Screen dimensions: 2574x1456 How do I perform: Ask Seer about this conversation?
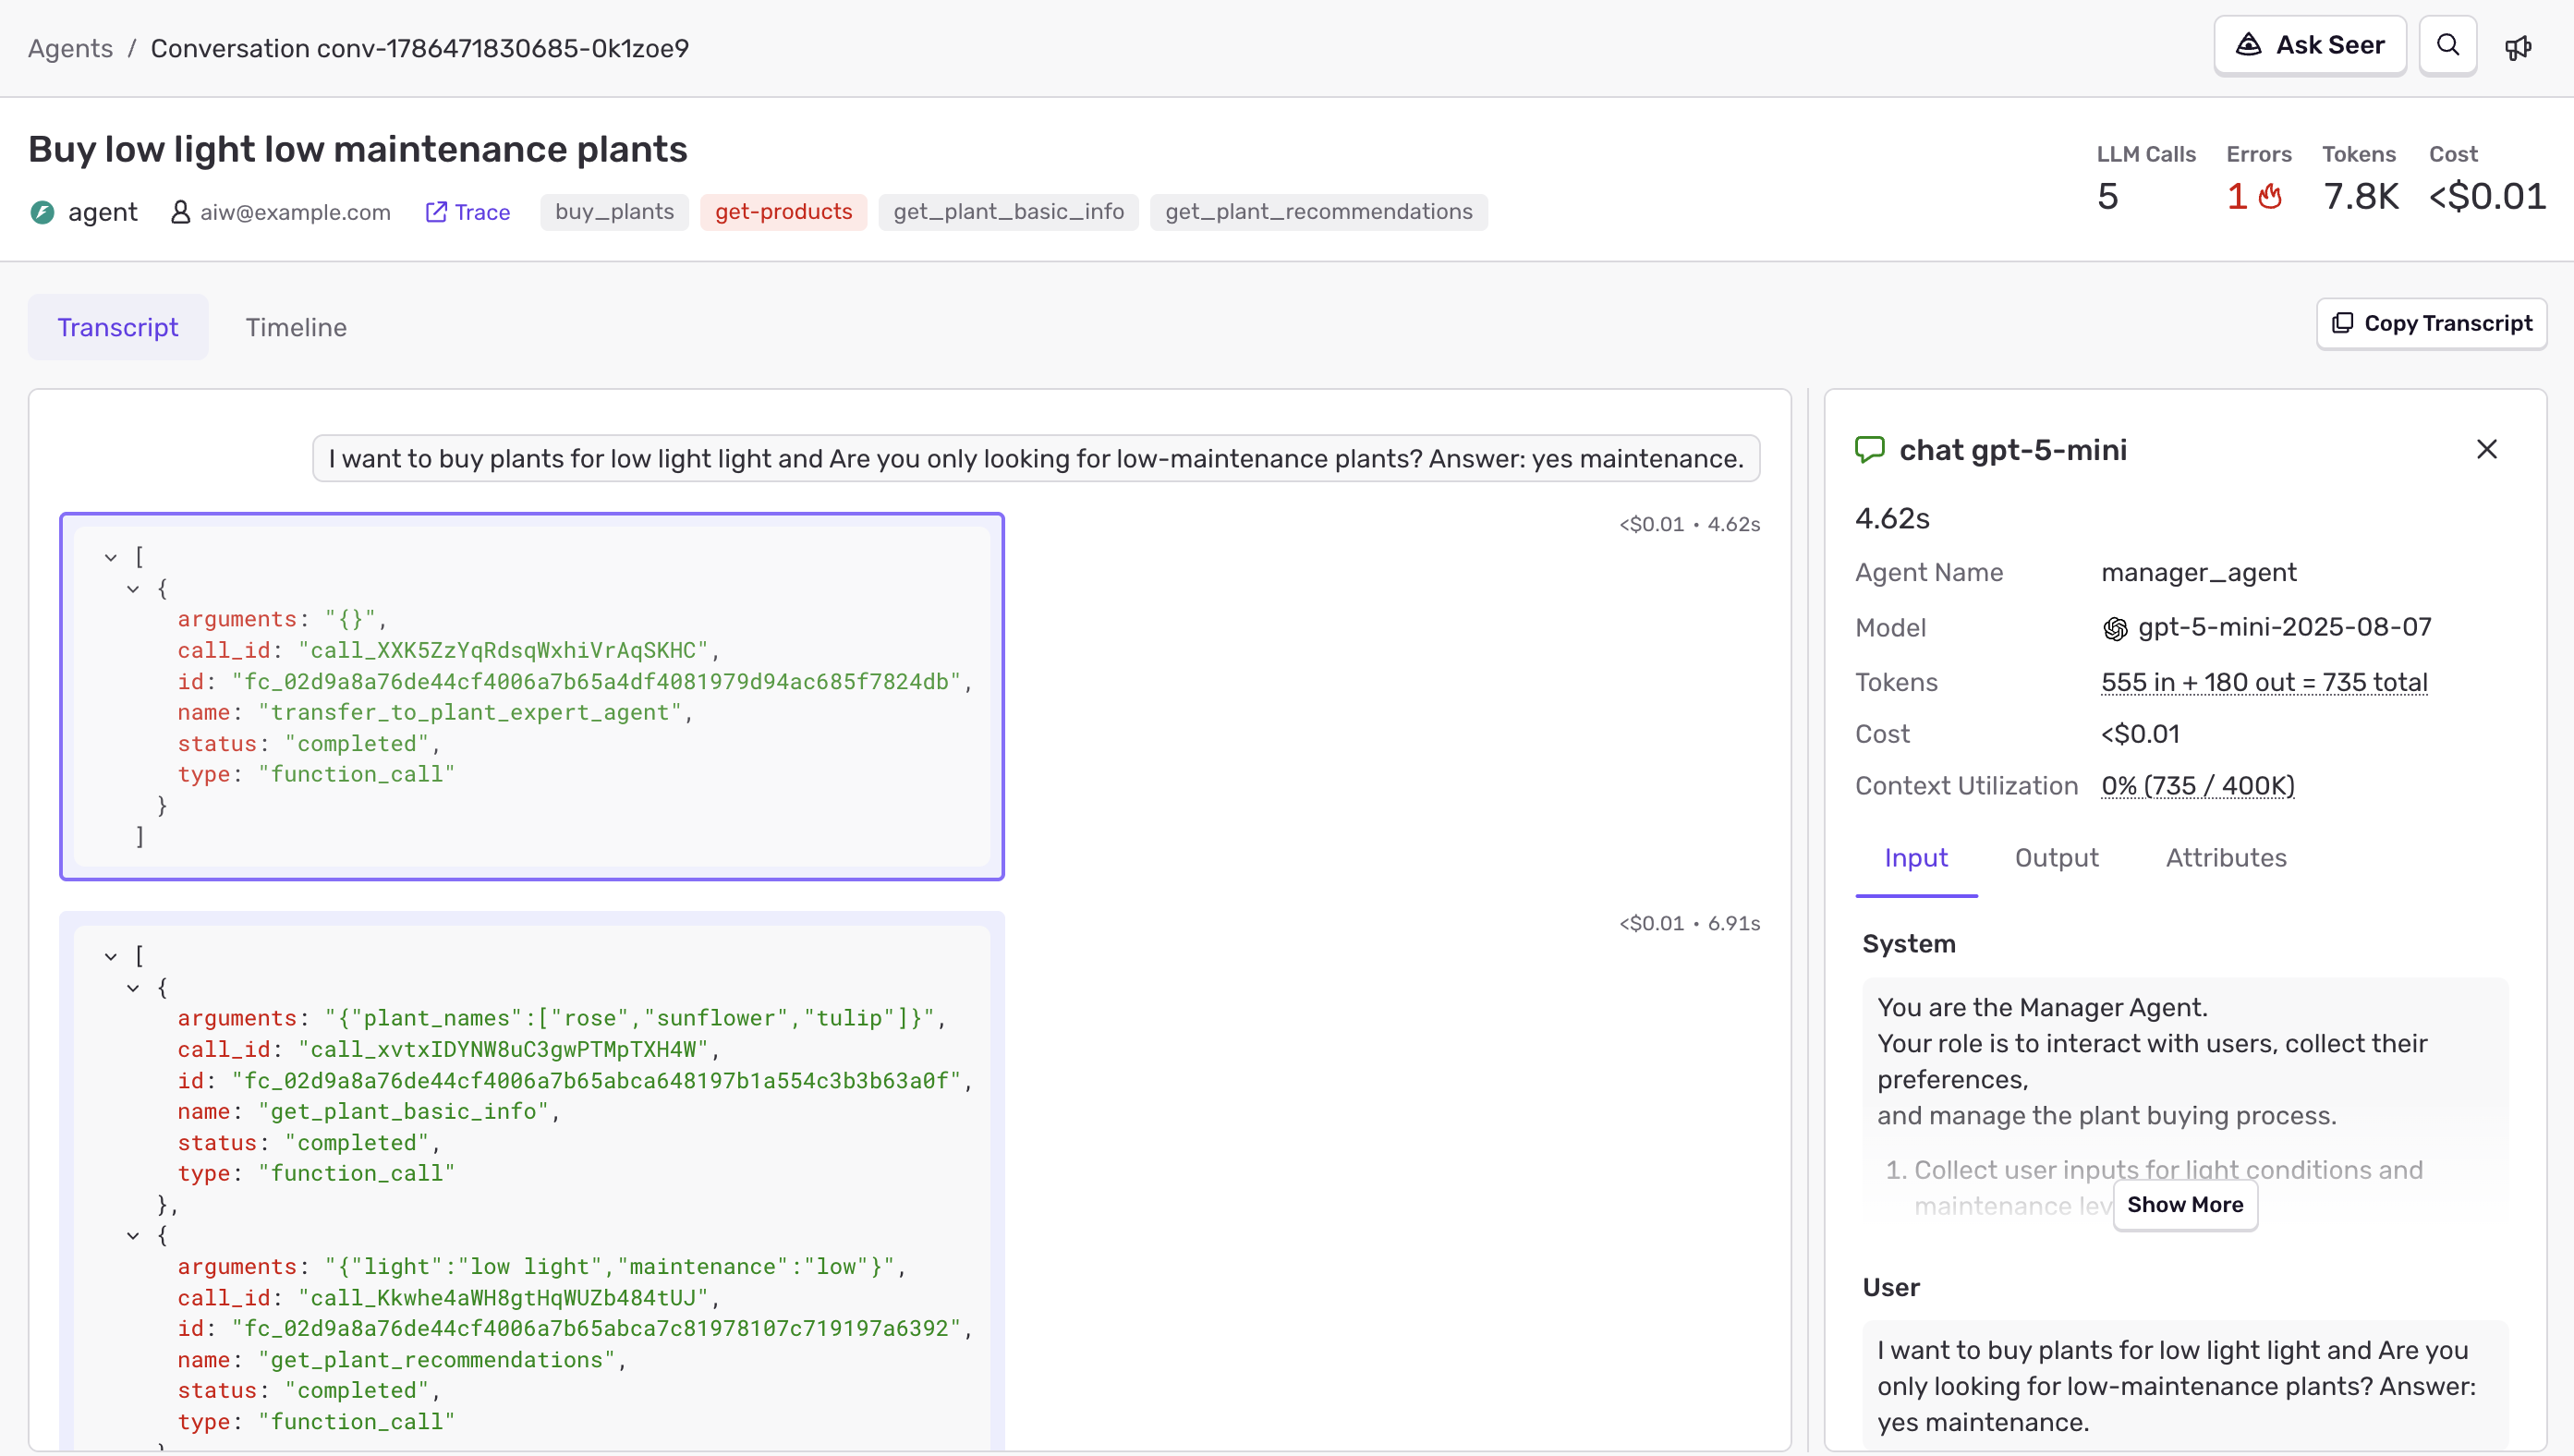(x=2309, y=46)
